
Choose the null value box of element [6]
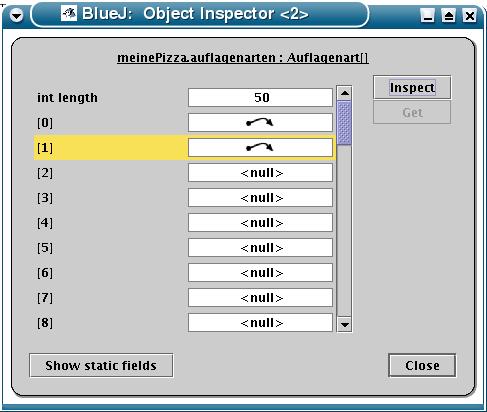click(x=260, y=273)
